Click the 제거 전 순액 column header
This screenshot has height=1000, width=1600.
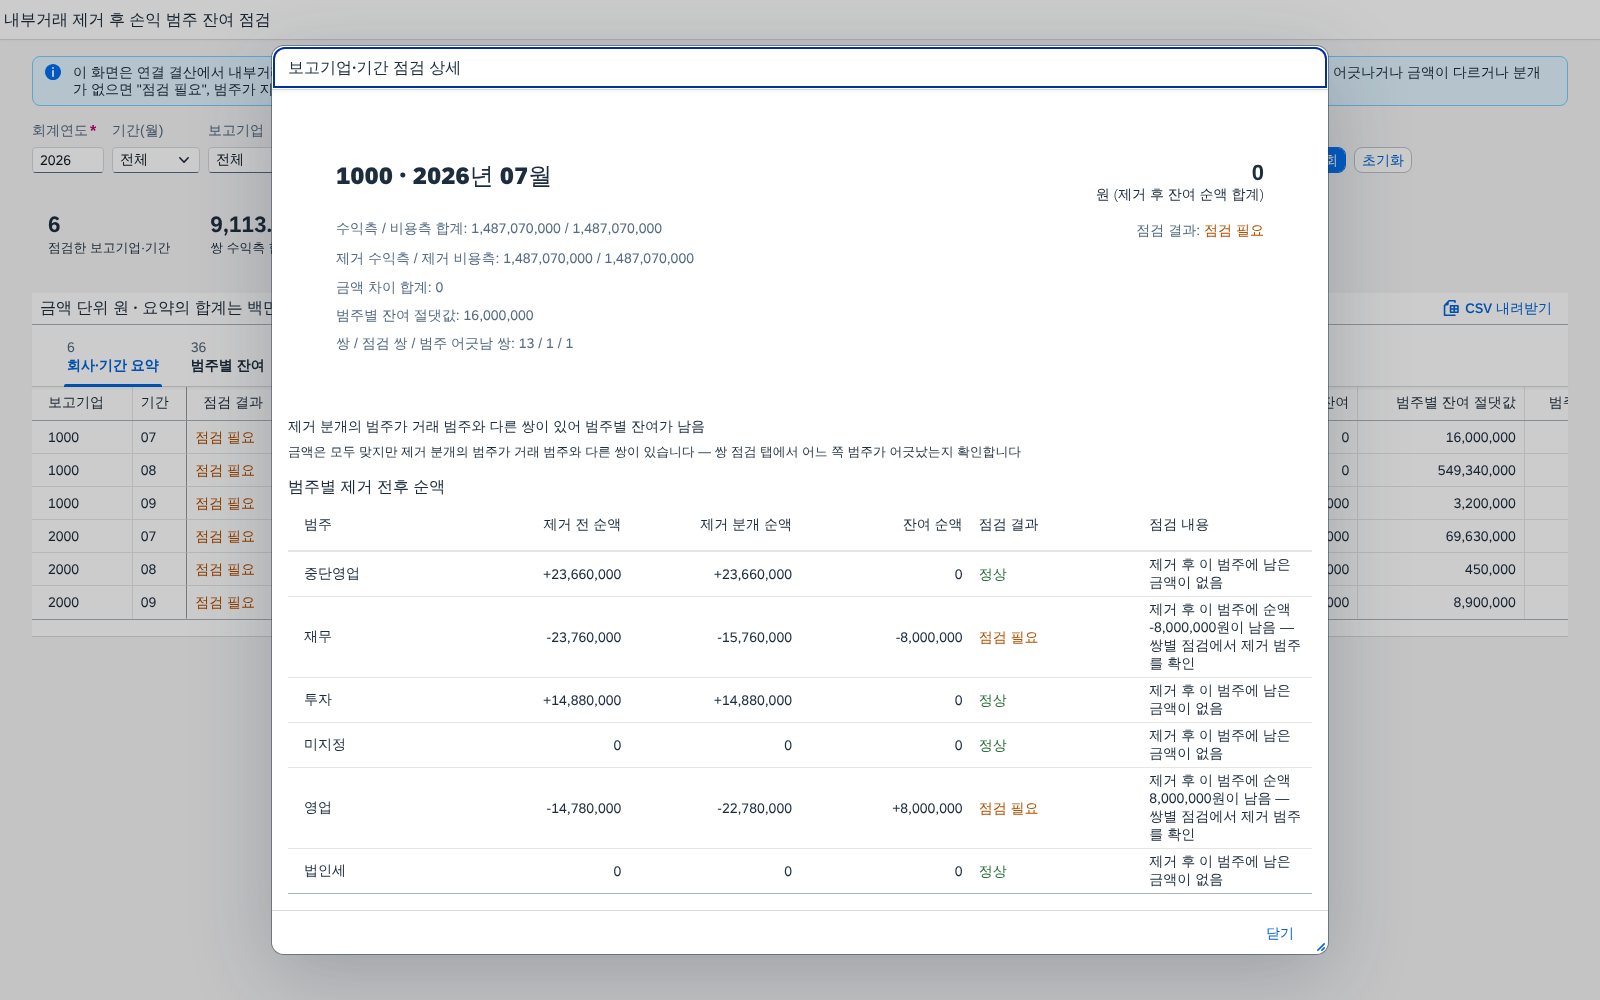coord(582,525)
